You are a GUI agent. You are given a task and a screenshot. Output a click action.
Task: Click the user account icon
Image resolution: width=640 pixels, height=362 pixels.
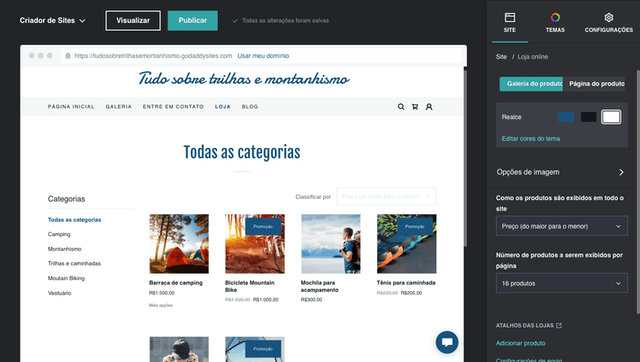click(x=429, y=107)
